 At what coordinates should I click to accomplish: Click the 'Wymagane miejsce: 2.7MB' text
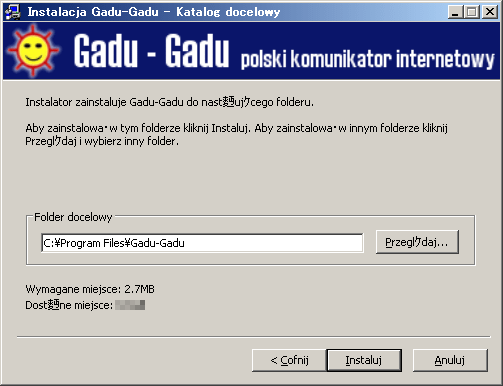[x=90, y=289]
